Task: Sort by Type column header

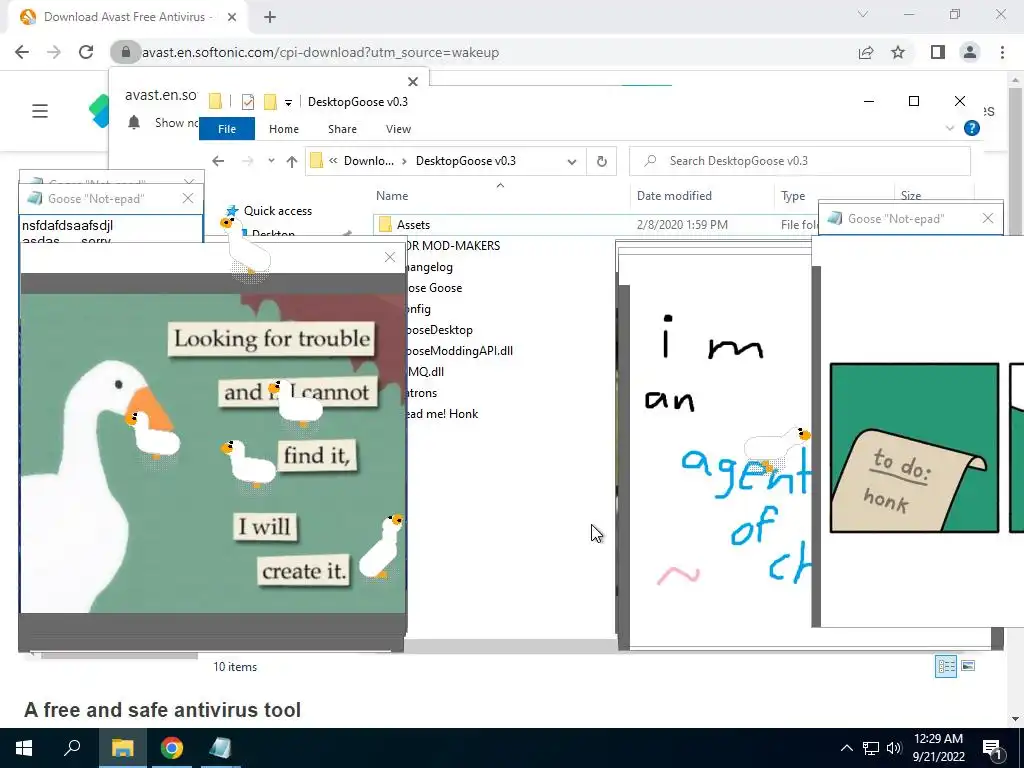Action: pos(793,196)
